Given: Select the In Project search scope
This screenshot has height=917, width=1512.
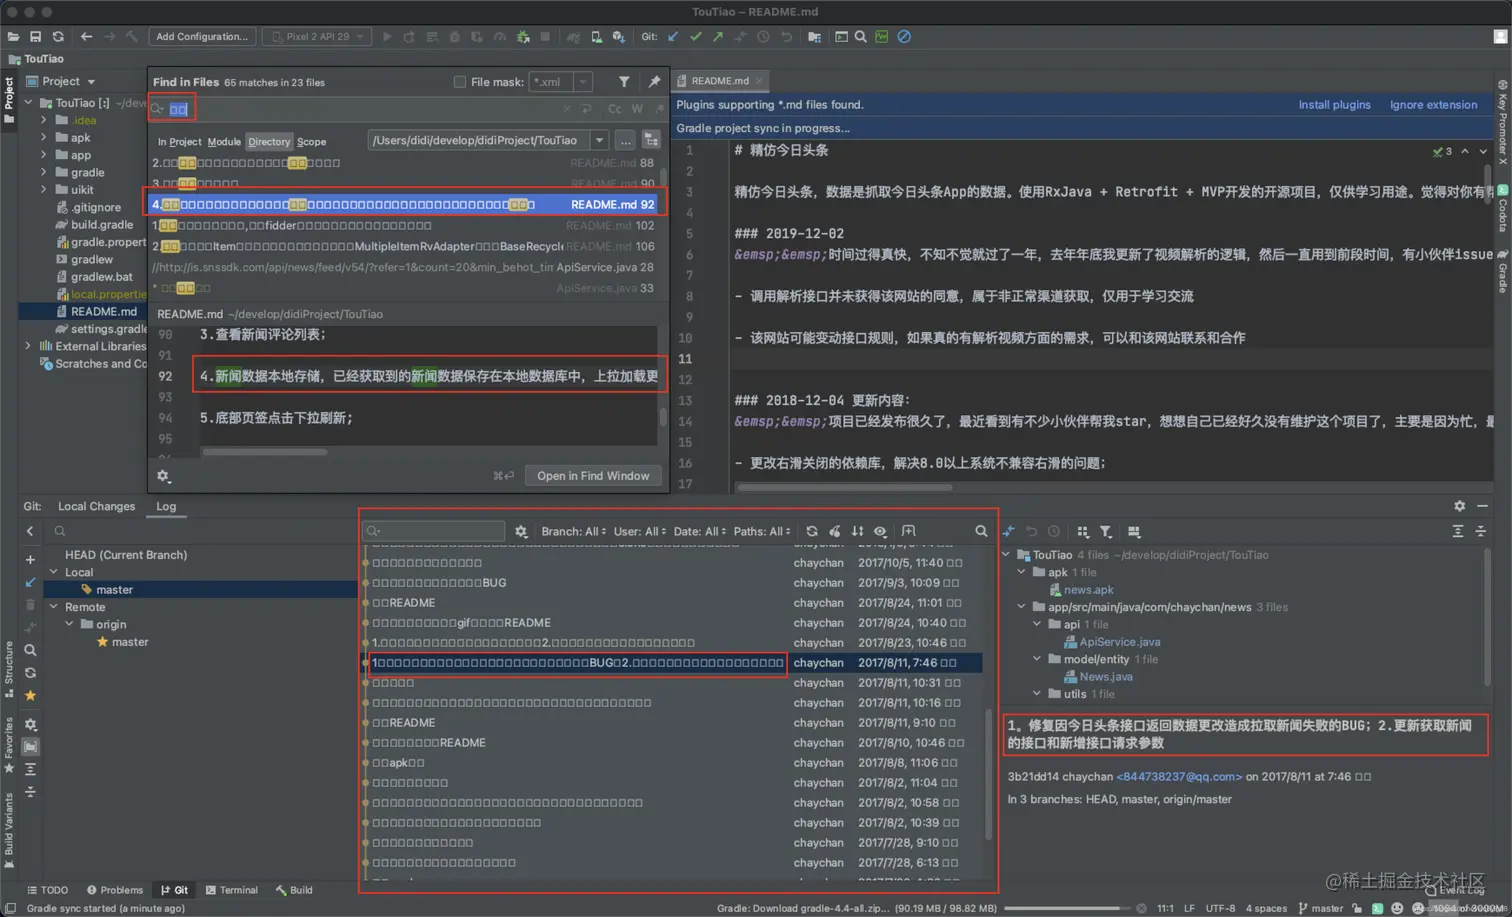Looking at the screenshot, I should click(179, 142).
